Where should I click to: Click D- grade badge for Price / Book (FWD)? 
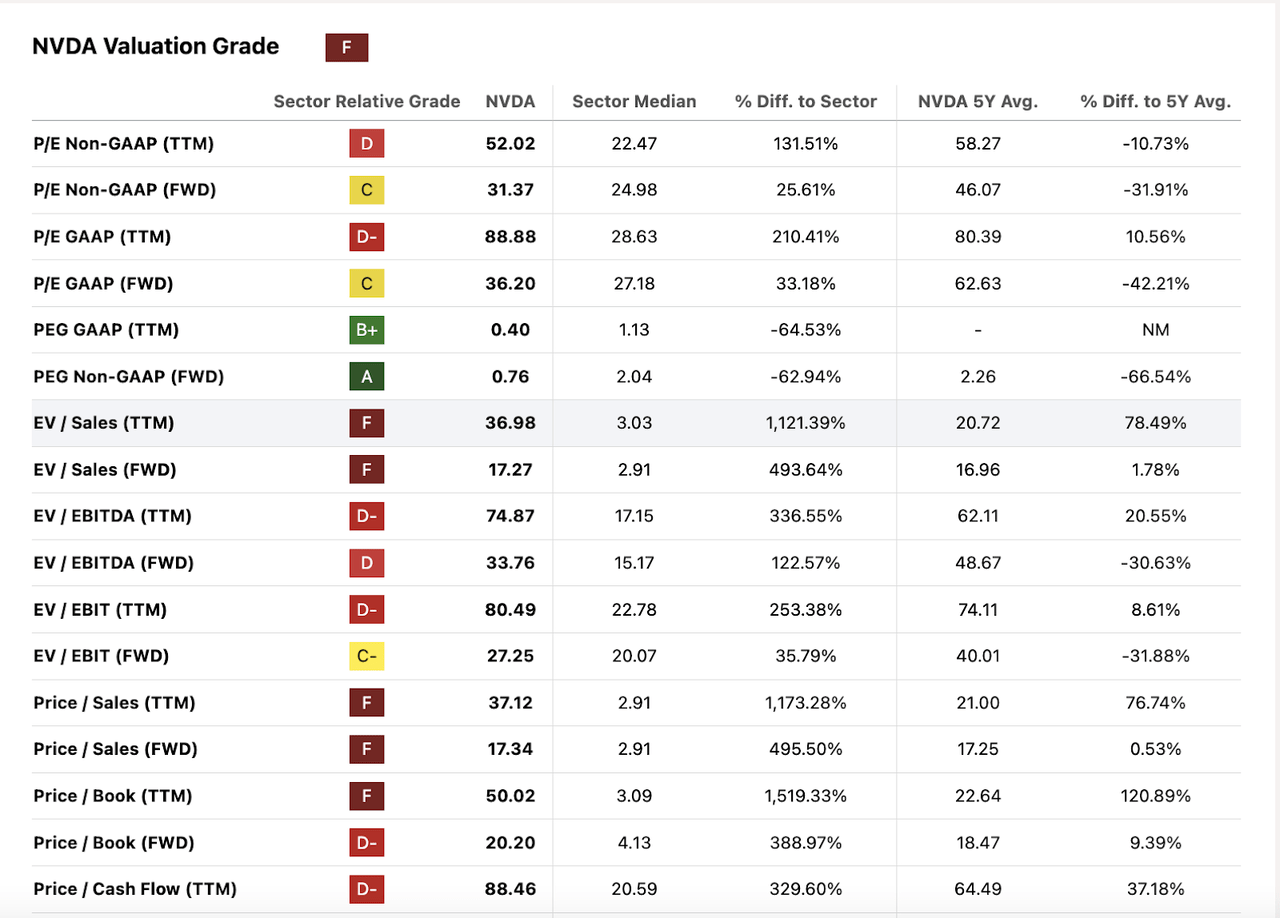[367, 843]
